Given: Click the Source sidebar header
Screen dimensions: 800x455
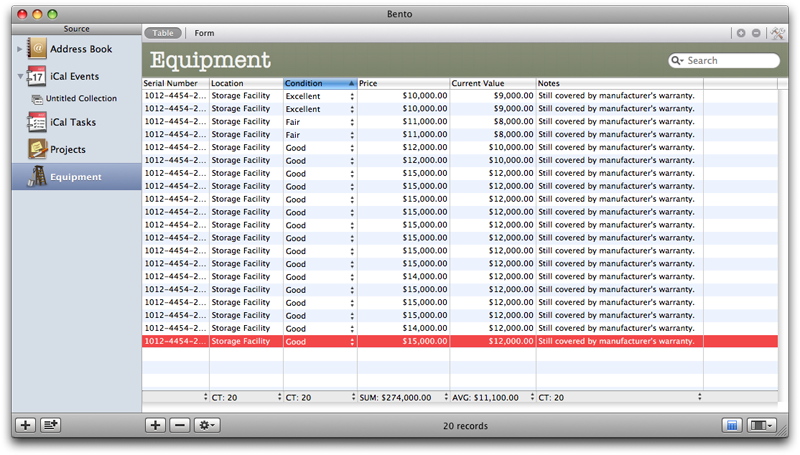Looking at the screenshot, I should tap(77, 29).
